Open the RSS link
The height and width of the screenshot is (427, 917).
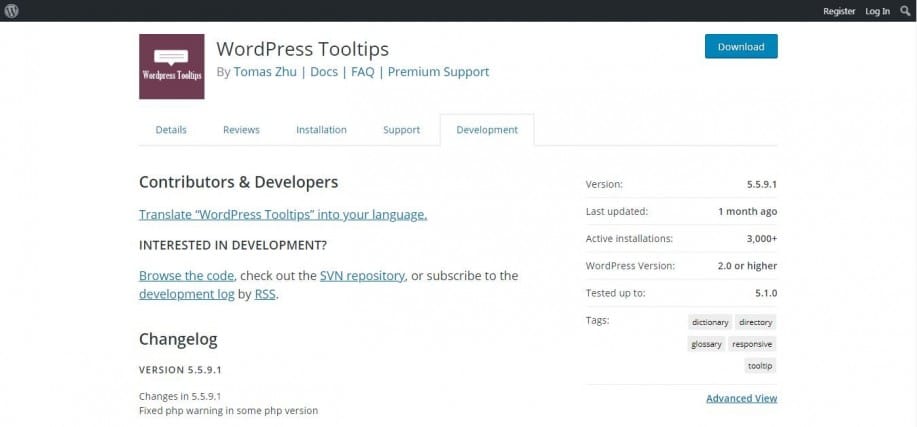pyautogui.click(x=265, y=294)
